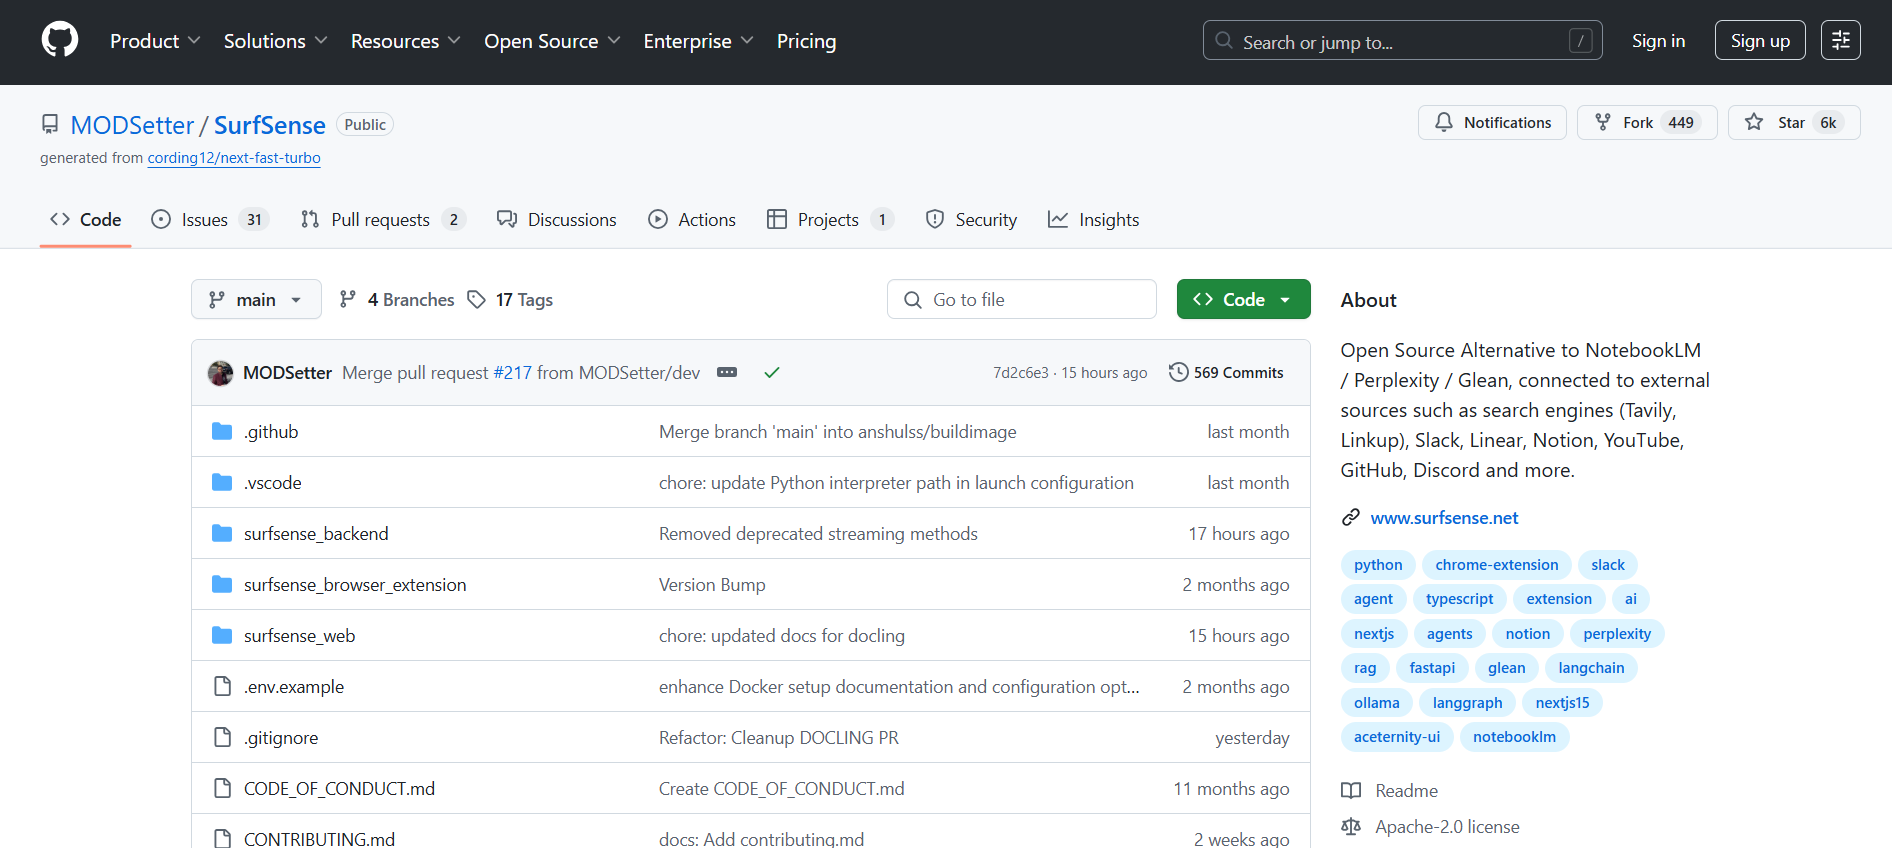
Task: Star the SurfSense repository
Action: point(1794,122)
